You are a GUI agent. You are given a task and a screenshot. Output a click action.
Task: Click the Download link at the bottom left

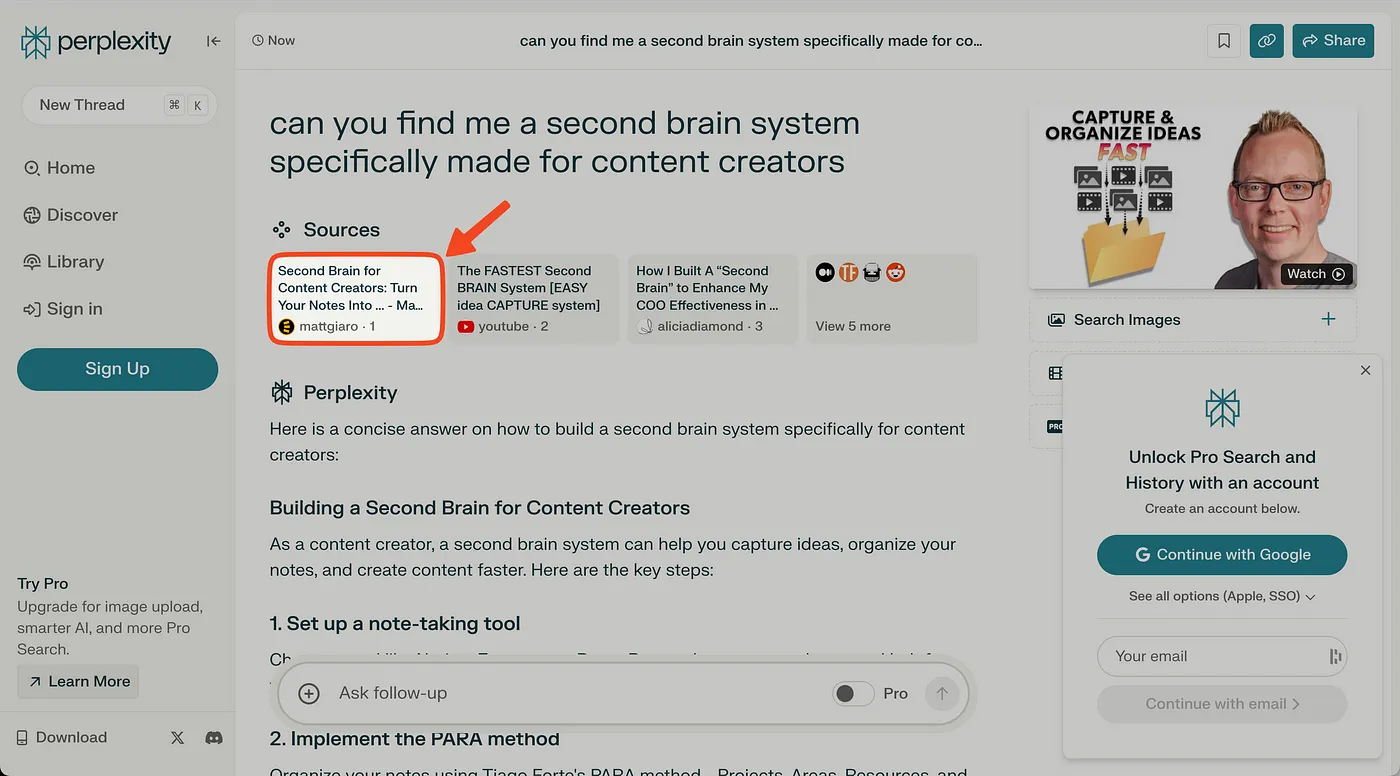tap(62, 737)
